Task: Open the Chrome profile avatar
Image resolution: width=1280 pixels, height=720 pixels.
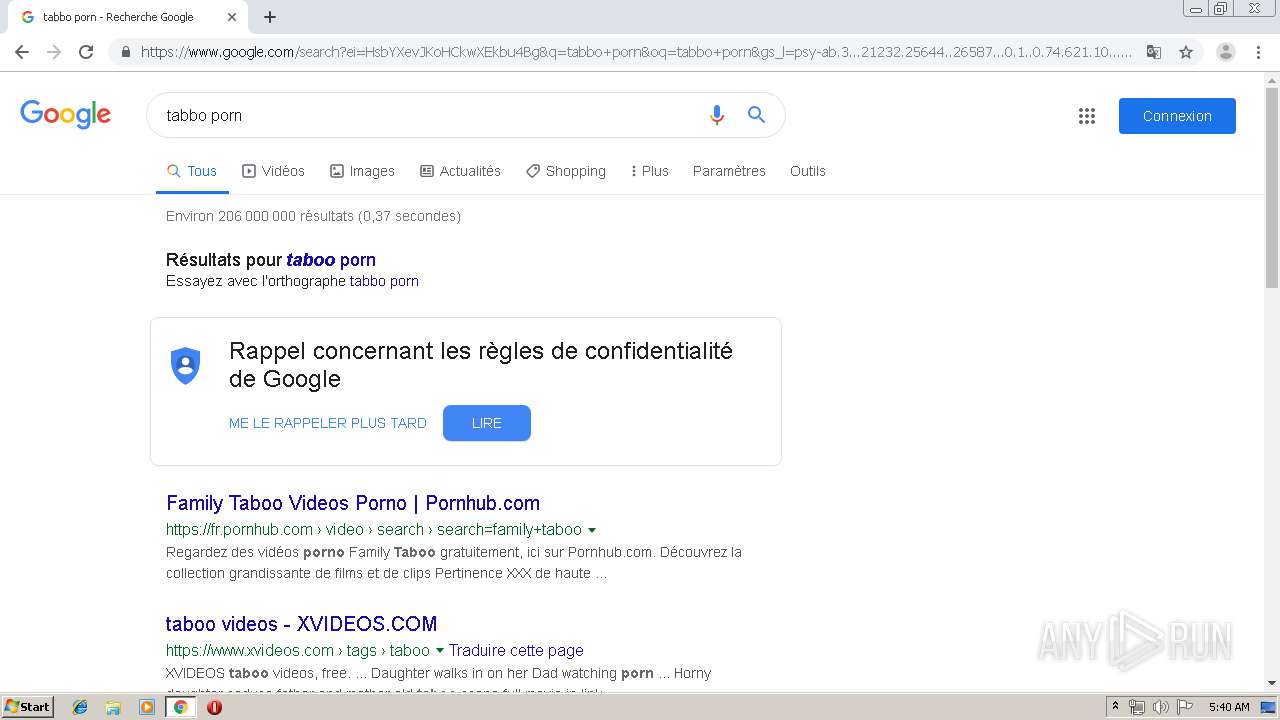Action: (1226, 52)
